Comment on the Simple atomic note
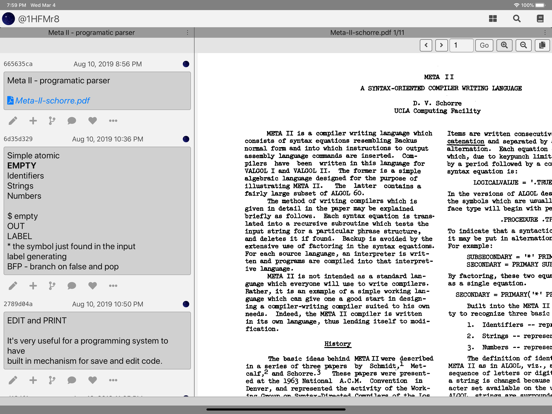 pyautogui.click(x=72, y=286)
